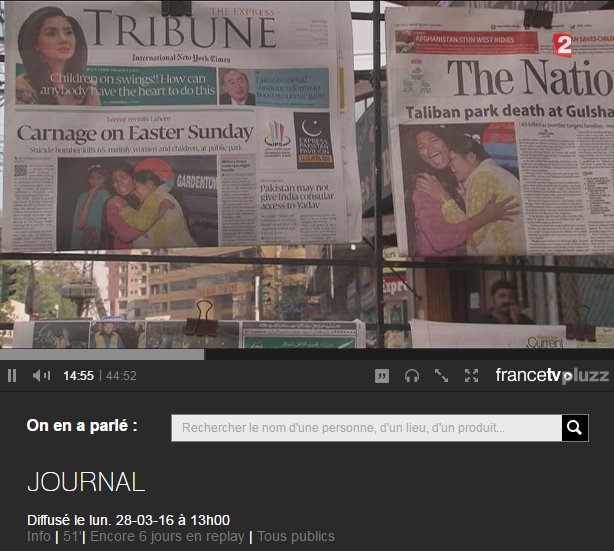Screen dimensions: 614x551
Task: Enter fullscreen mode with the four-corner icon
Action: (471, 376)
